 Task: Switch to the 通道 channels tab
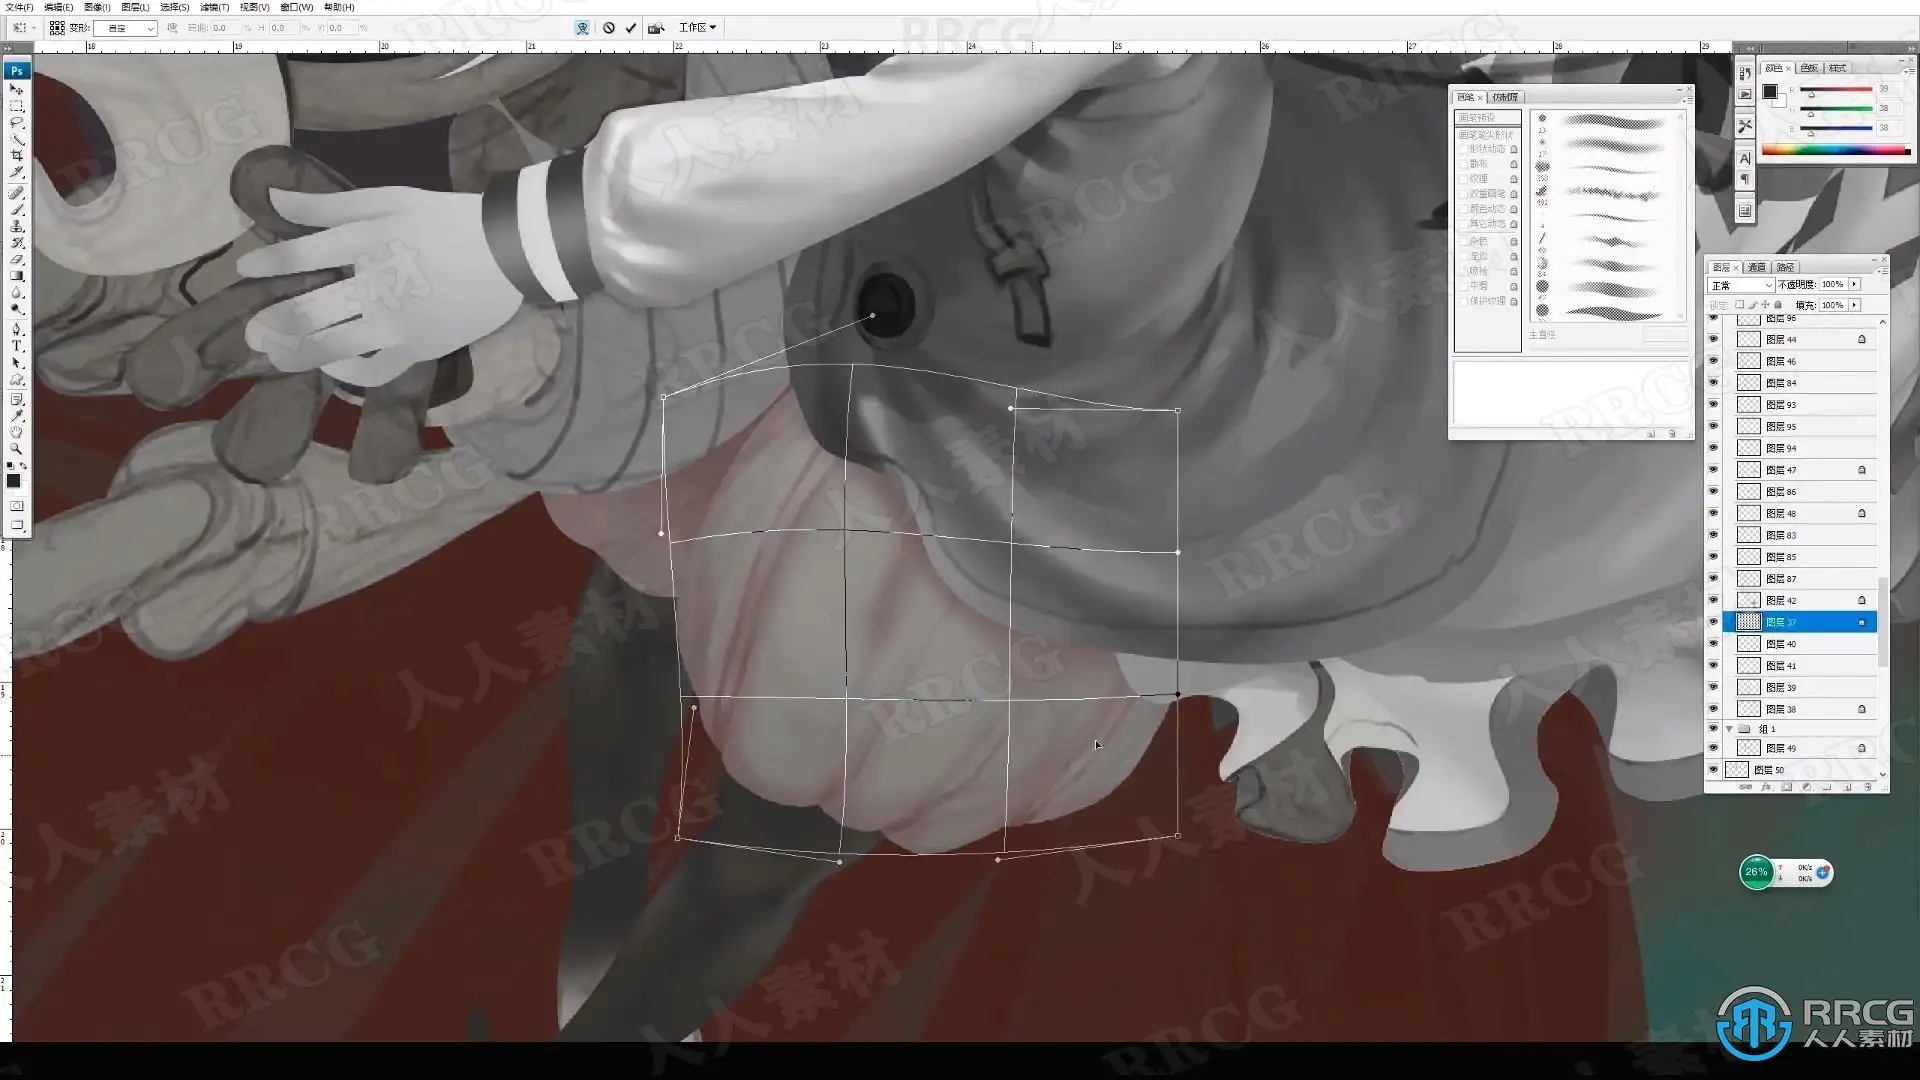(1756, 267)
